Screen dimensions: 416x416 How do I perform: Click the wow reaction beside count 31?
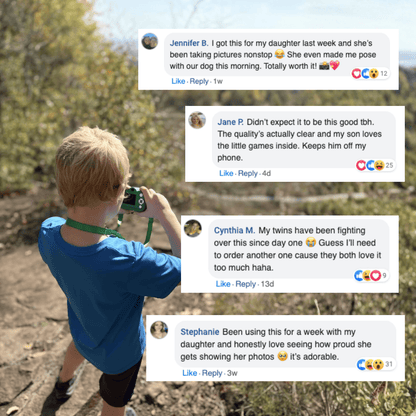pyautogui.click(x=378, y=364)
